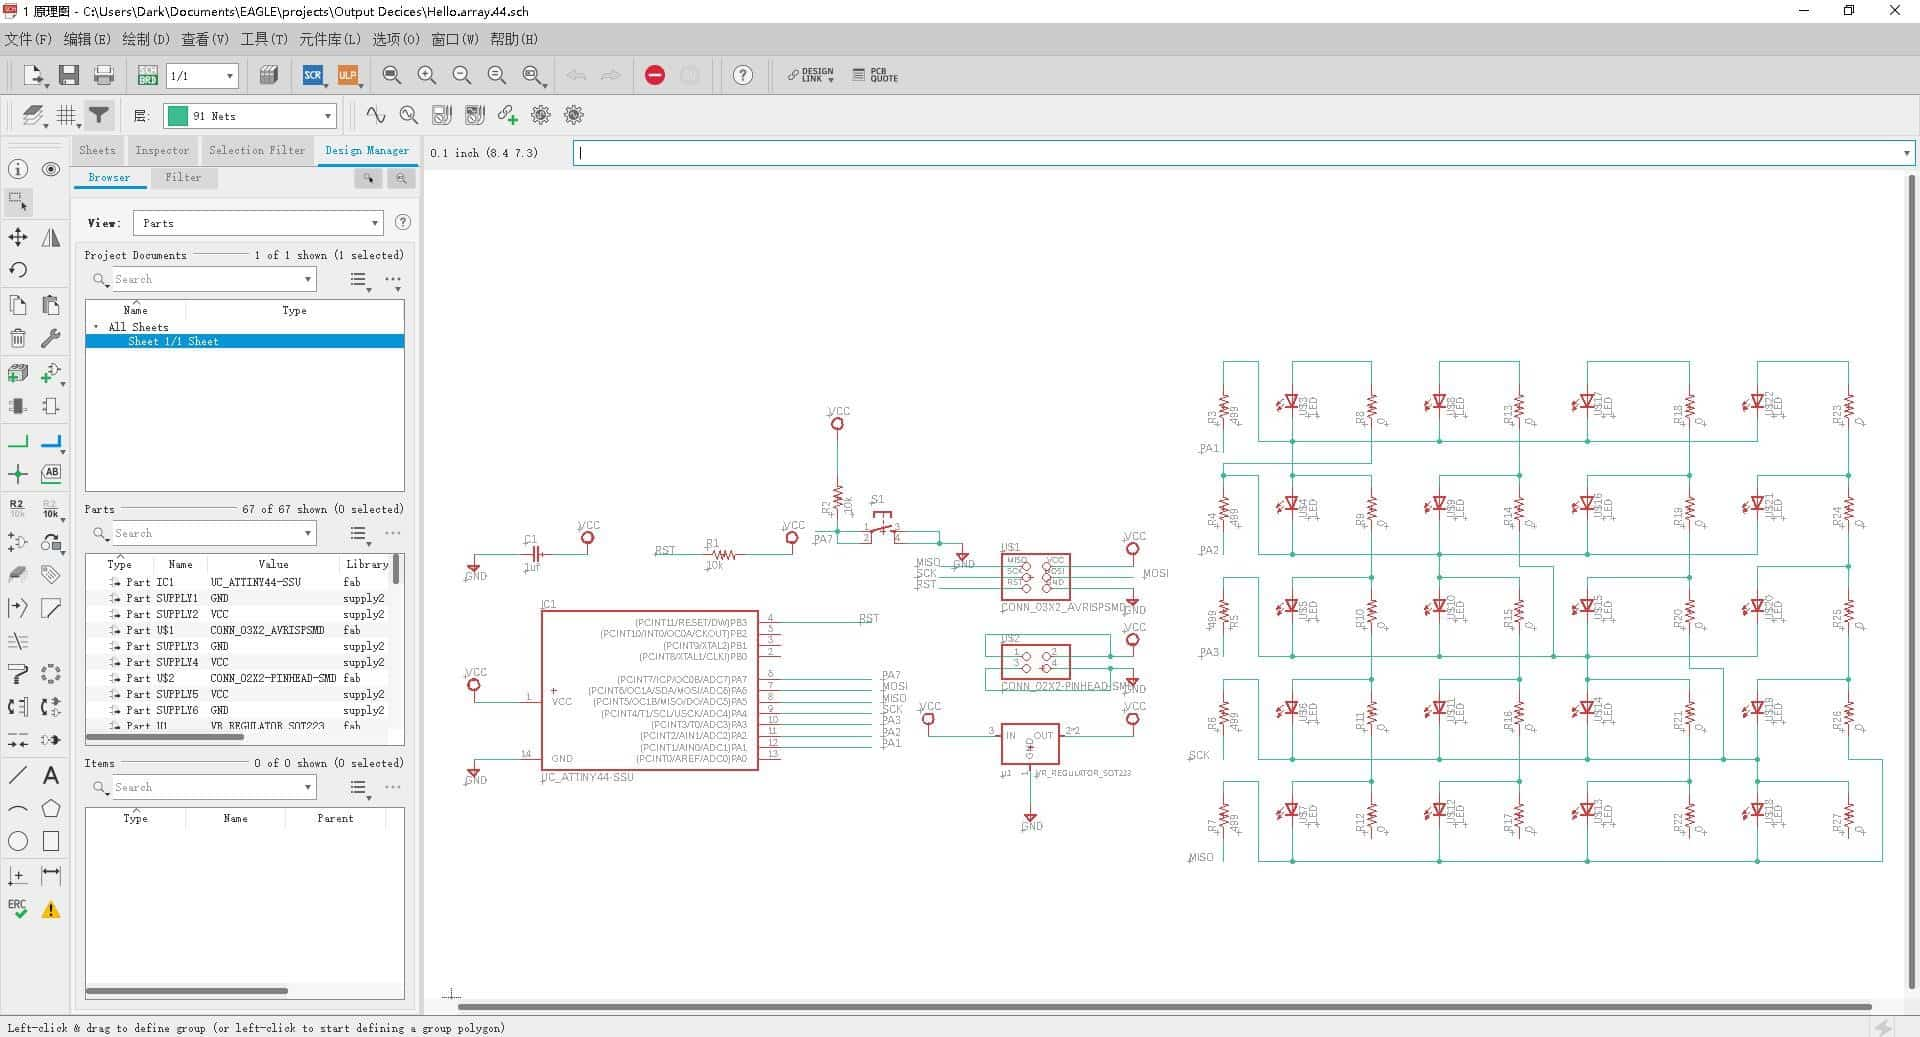Open the 元件库(L) menu
This screenshot has width=1920, height=1037.
pyautogui.click(x=330, y=39)
